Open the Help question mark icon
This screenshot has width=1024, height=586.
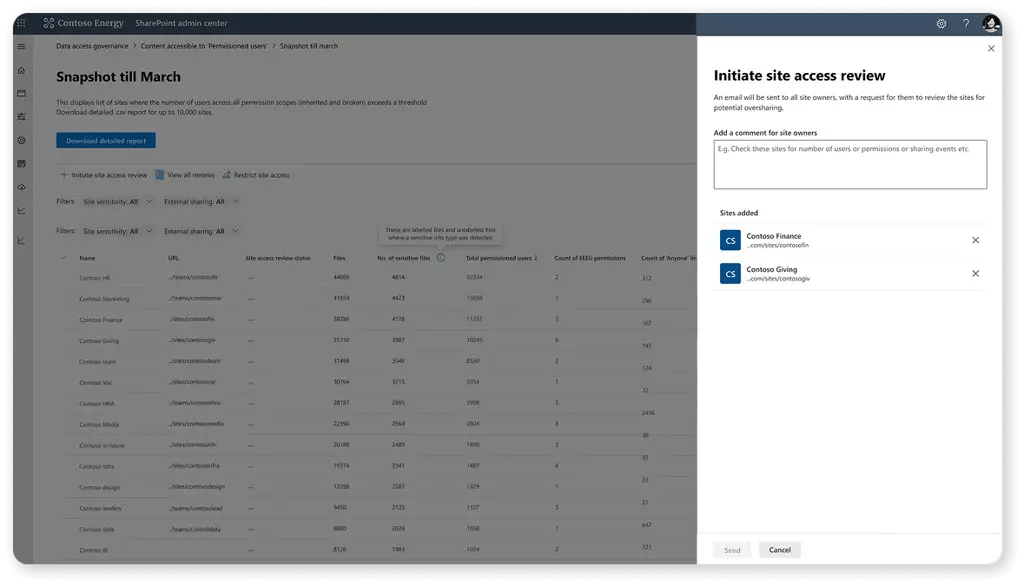pyautogui.click(x=966, y=24)
